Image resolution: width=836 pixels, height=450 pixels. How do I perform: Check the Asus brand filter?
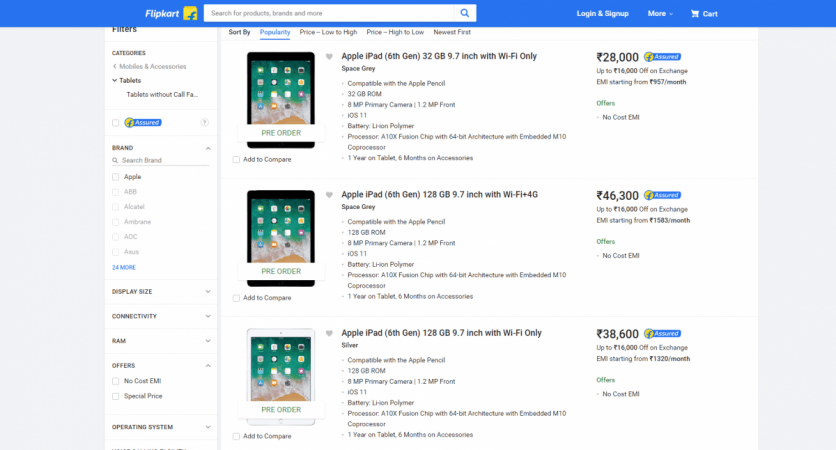115,252
